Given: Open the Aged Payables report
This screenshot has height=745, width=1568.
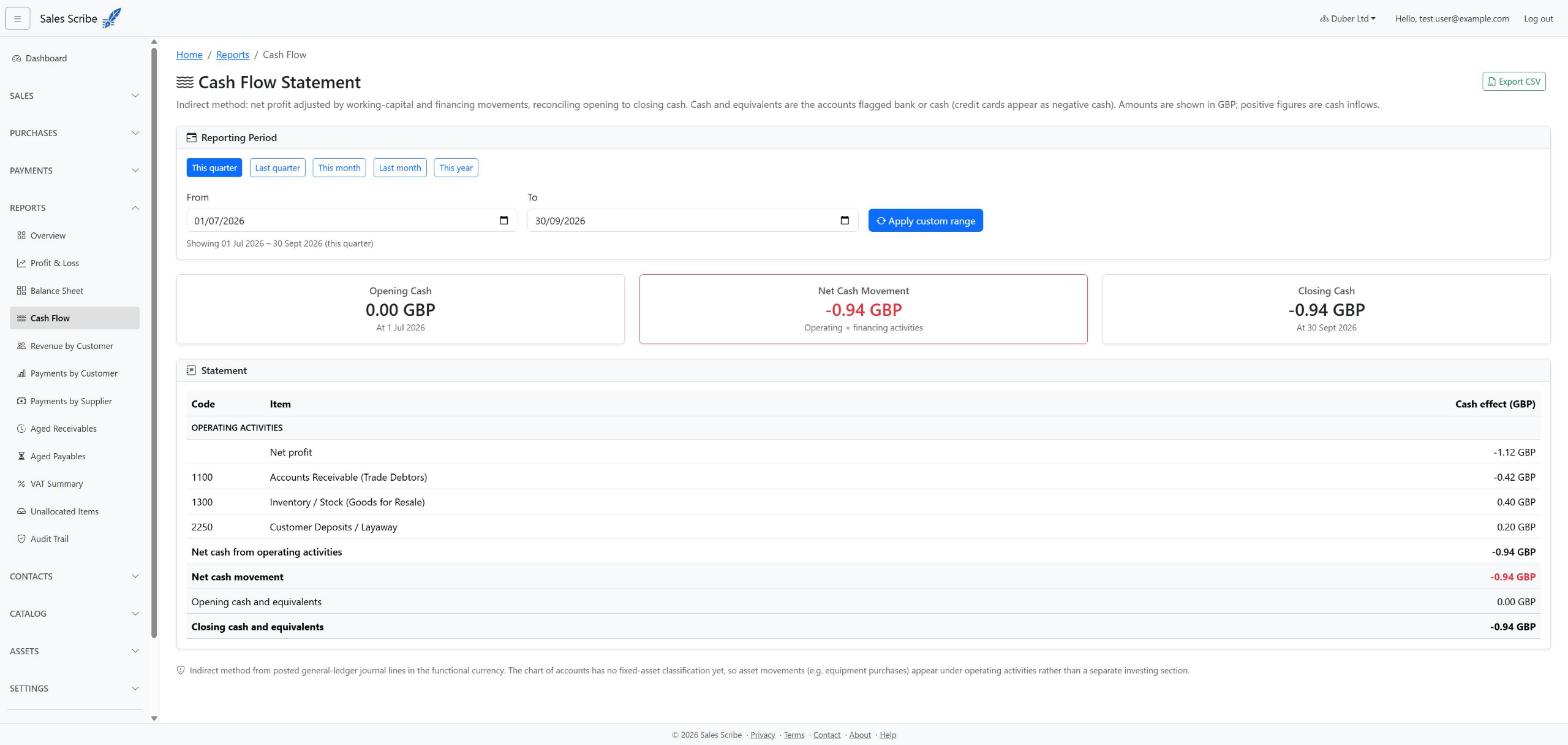Looking at the screenshot, I should click(75, 456).
